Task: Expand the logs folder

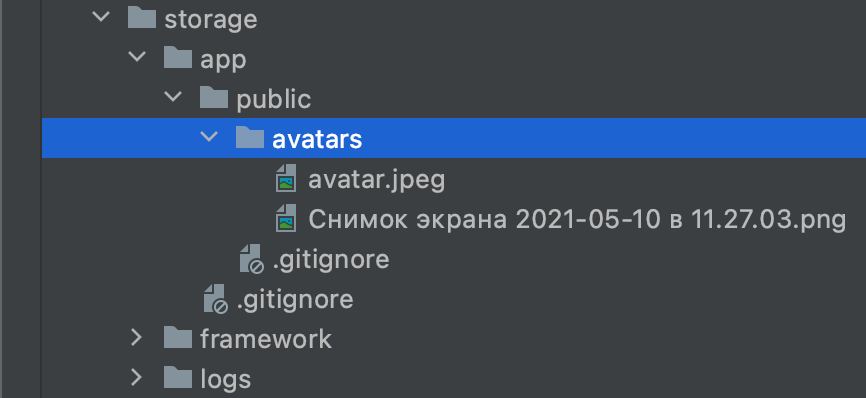Action: (x=136, y=377)
